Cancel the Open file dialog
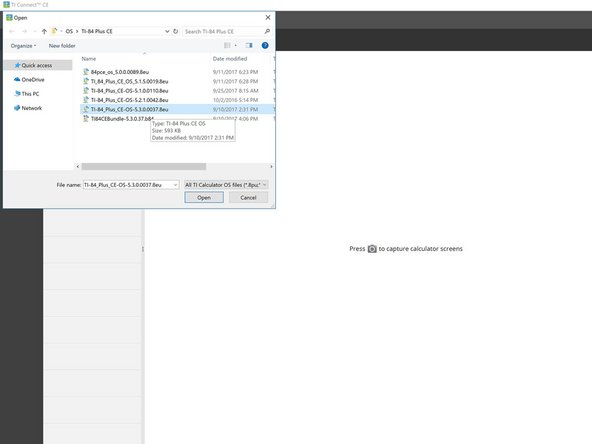 pyautogui.click(x=248, y=197)
